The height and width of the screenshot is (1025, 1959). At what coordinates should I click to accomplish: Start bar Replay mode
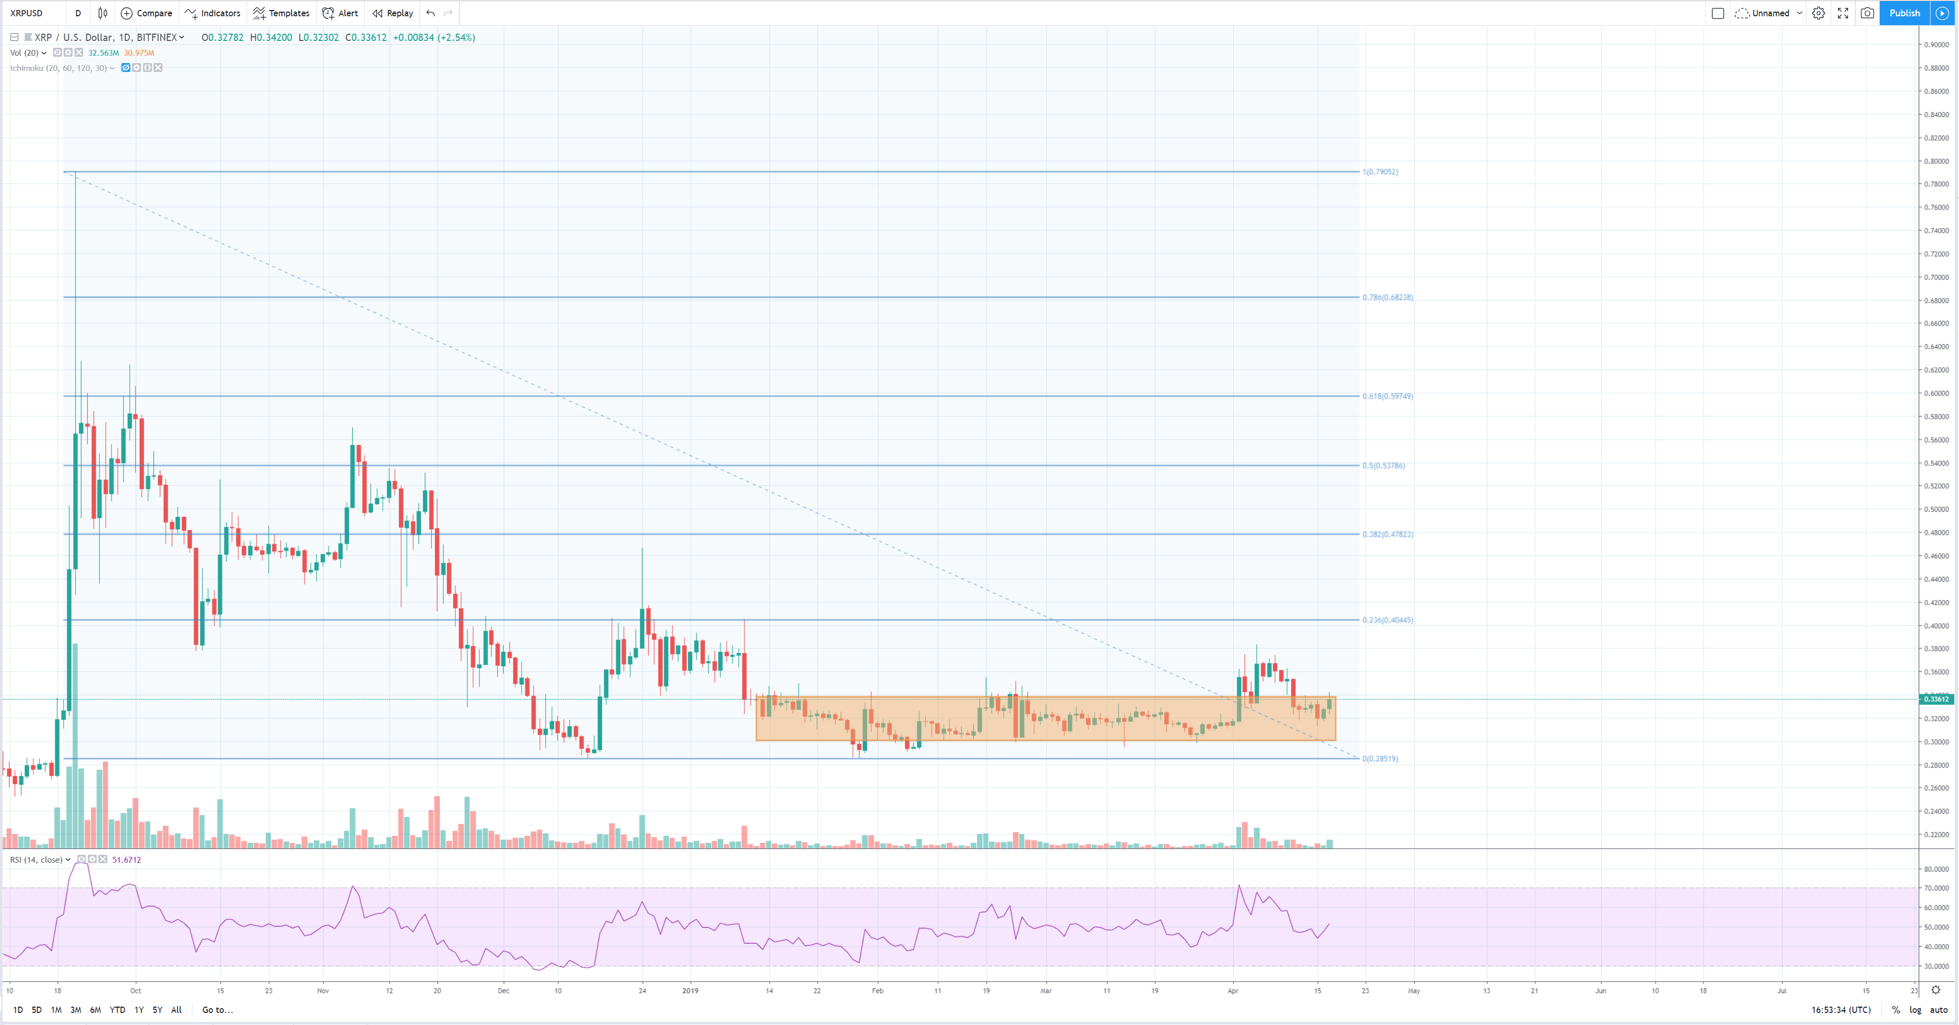(393, 13)
